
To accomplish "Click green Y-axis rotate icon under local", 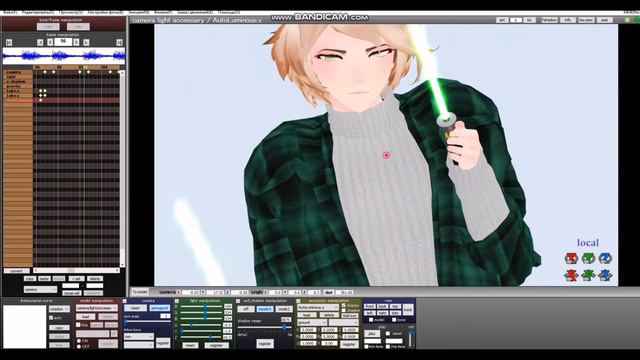I will [x=588, y=258].
